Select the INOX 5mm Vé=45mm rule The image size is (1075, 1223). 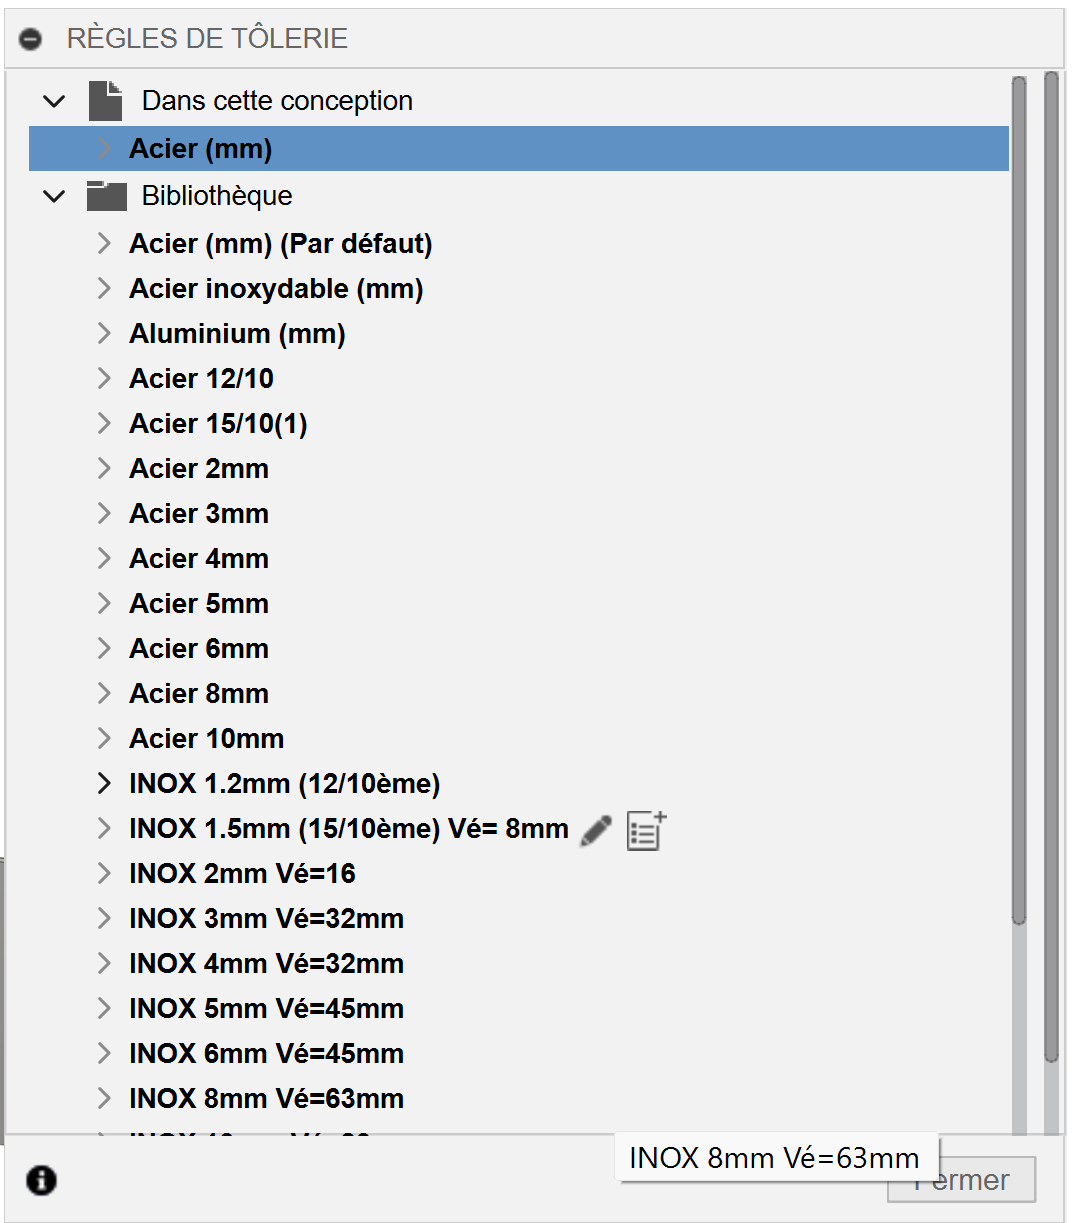(x=266, y=1009)
